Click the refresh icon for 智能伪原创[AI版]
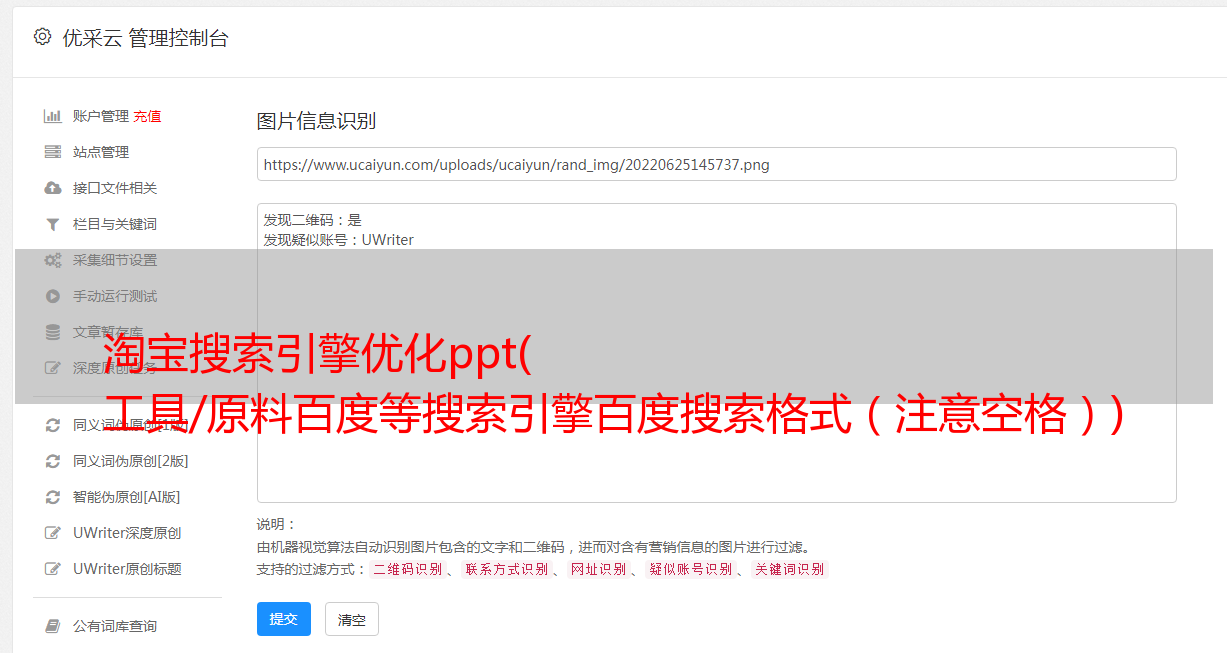This screenshot has width=1227, height=653. pos(53,497)
